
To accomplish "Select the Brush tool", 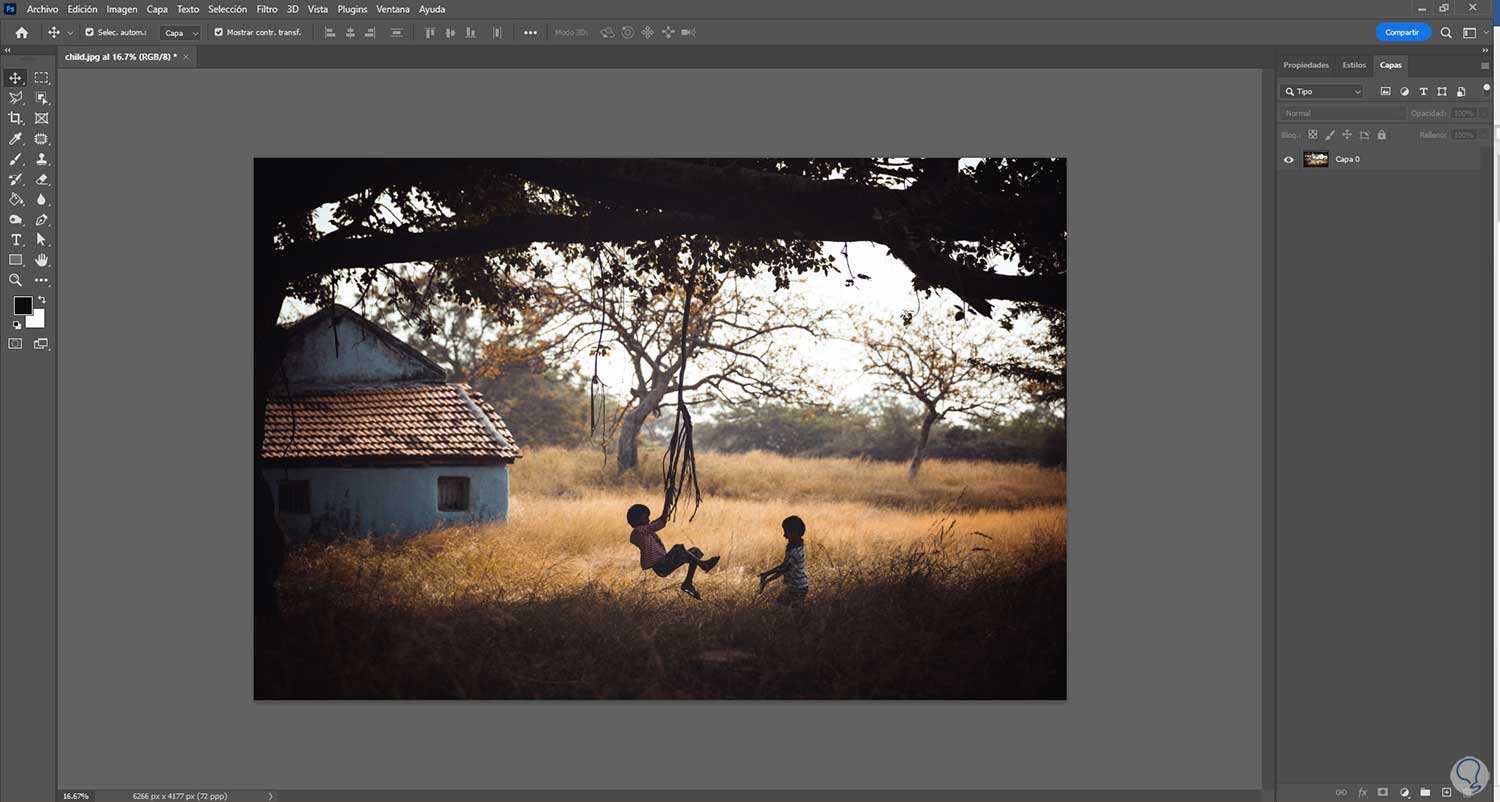I will 16,159.
